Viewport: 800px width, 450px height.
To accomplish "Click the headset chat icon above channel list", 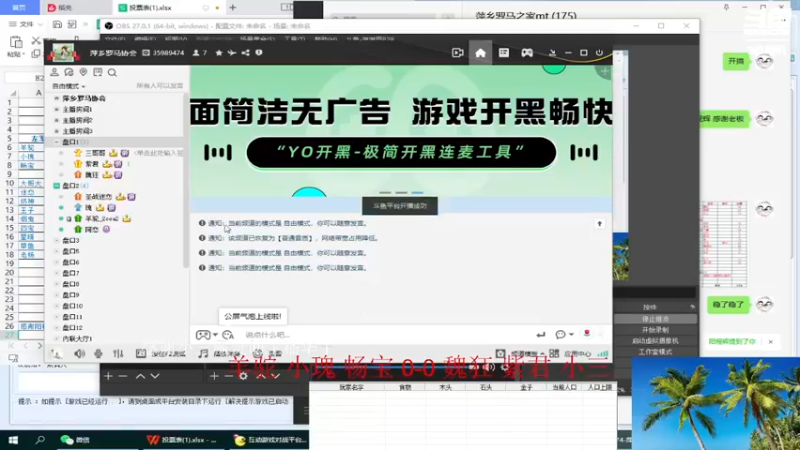I will [69, 72].
